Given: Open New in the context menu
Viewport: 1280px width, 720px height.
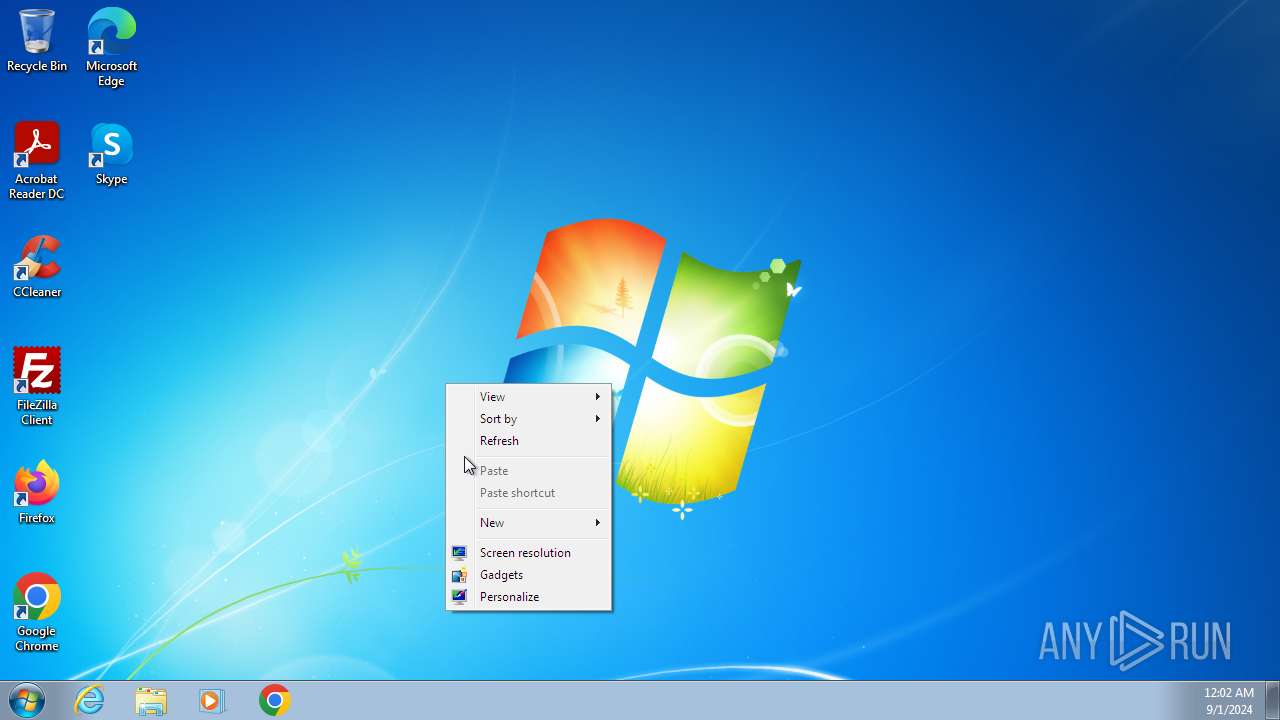Looking at the screenshot, I should (x=528, y=523).
